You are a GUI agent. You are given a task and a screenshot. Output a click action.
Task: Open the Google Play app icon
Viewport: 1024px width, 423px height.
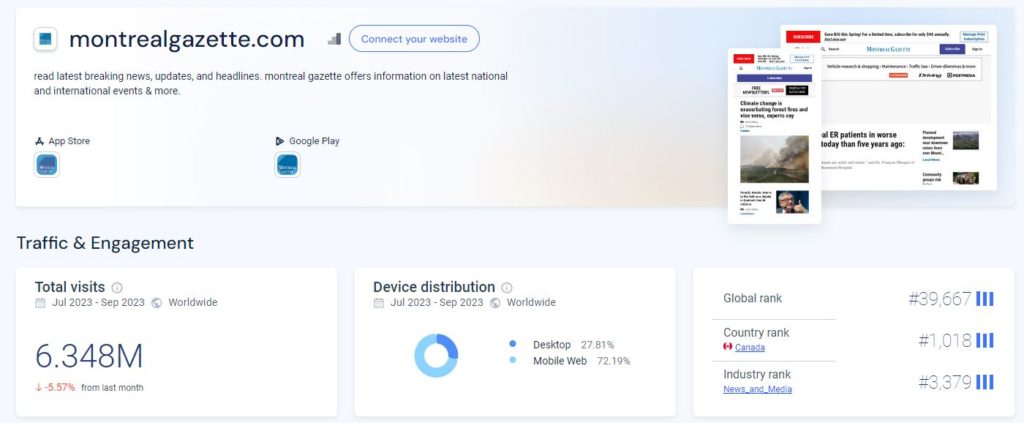click(x=287, y=164)
